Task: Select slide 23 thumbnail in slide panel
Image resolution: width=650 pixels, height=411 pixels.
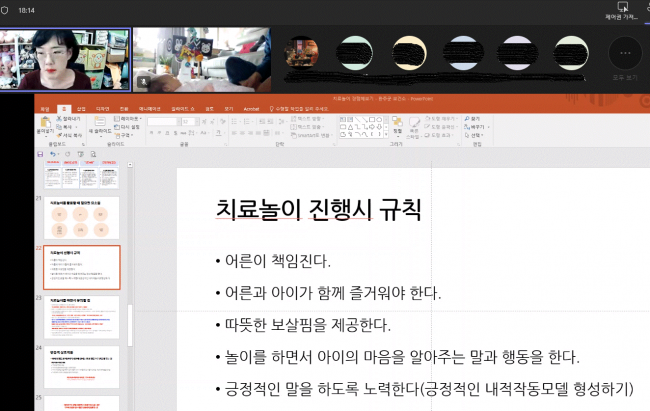Action: [x=82, y=317]
